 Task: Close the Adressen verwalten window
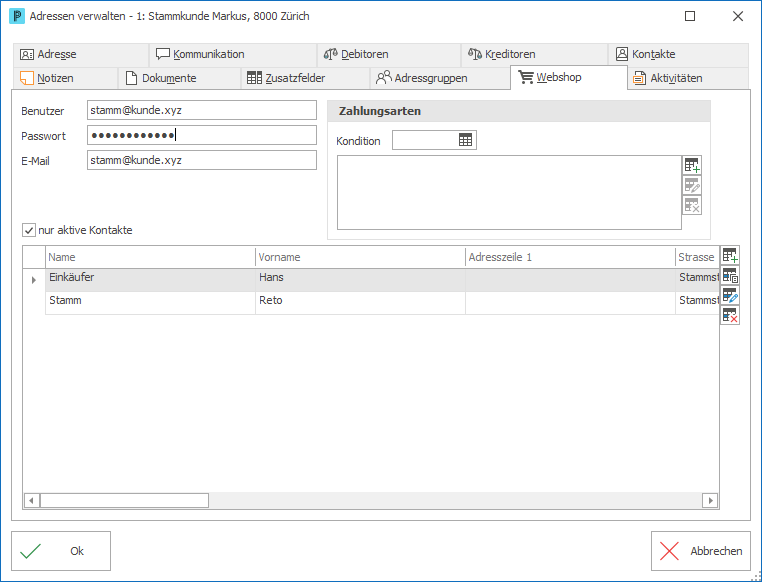(x=738, y=16)
